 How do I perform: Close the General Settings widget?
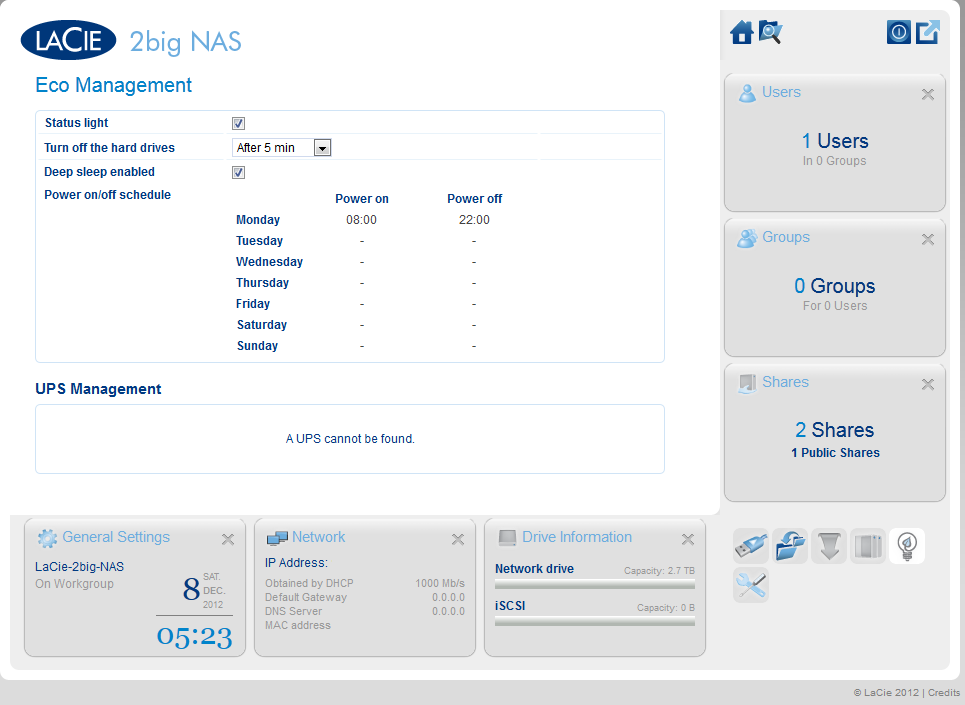[x=228, y=540]
